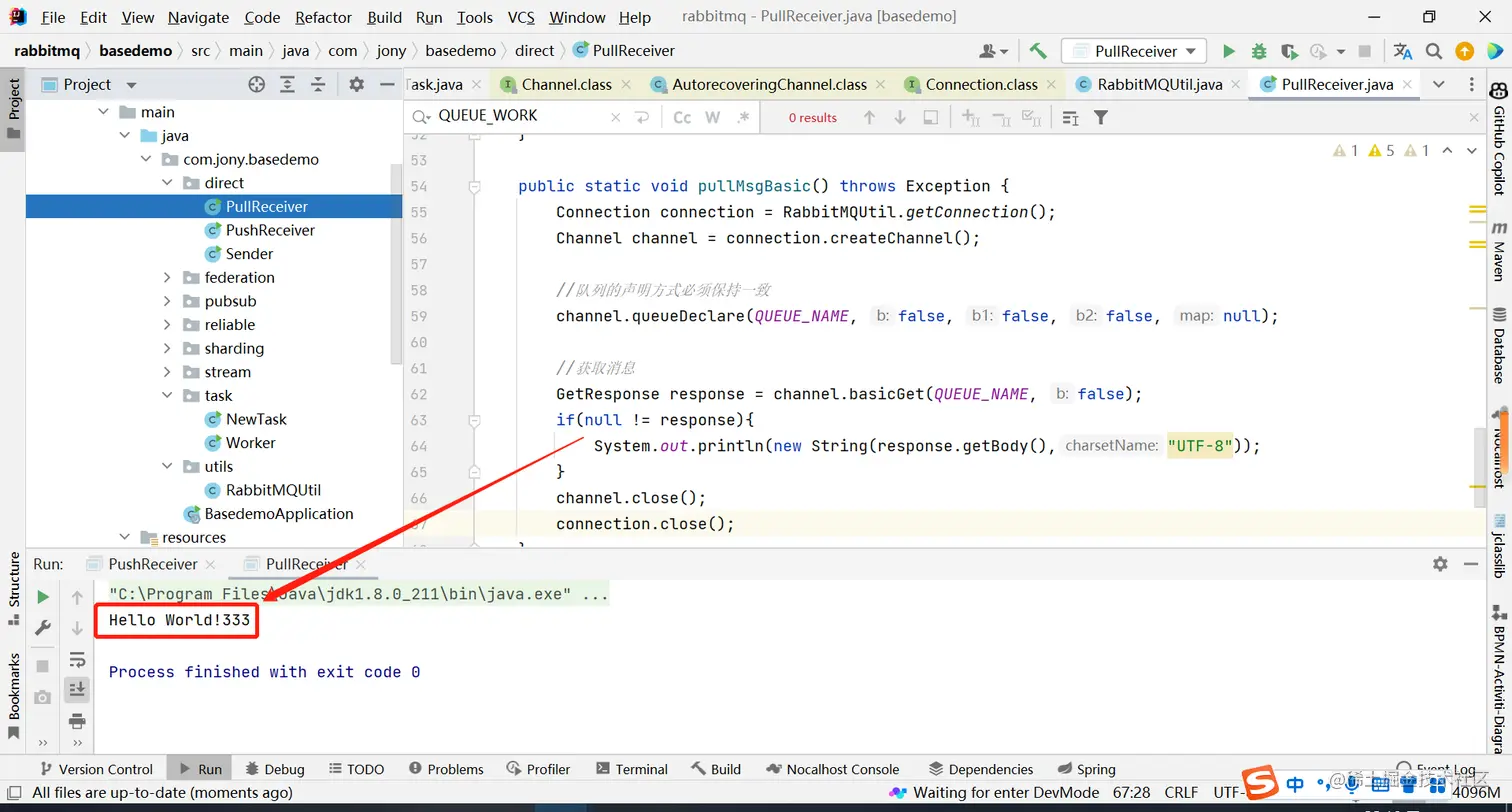Click the green Run button in toolbar
The height and width of the screenshot is (812, 1512).
[x=1229, y=51]
